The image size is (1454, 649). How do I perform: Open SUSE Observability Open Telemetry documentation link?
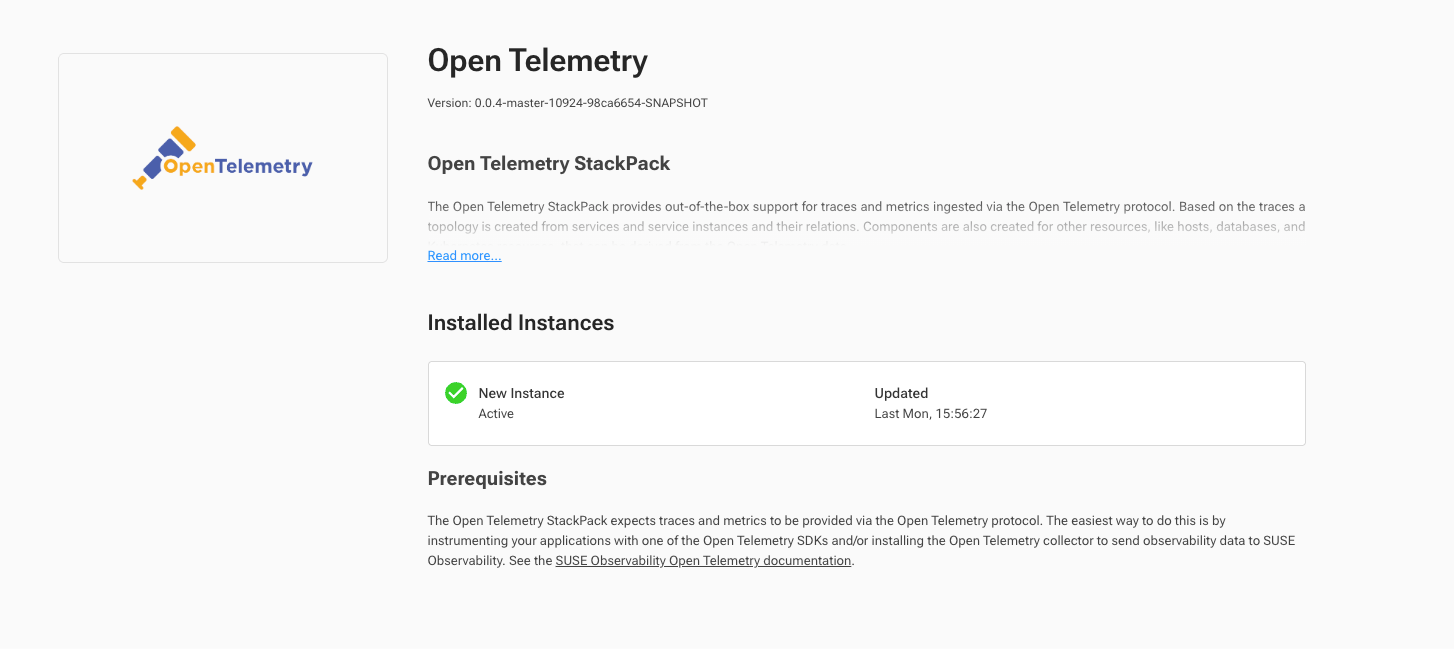tap(703, 561)
